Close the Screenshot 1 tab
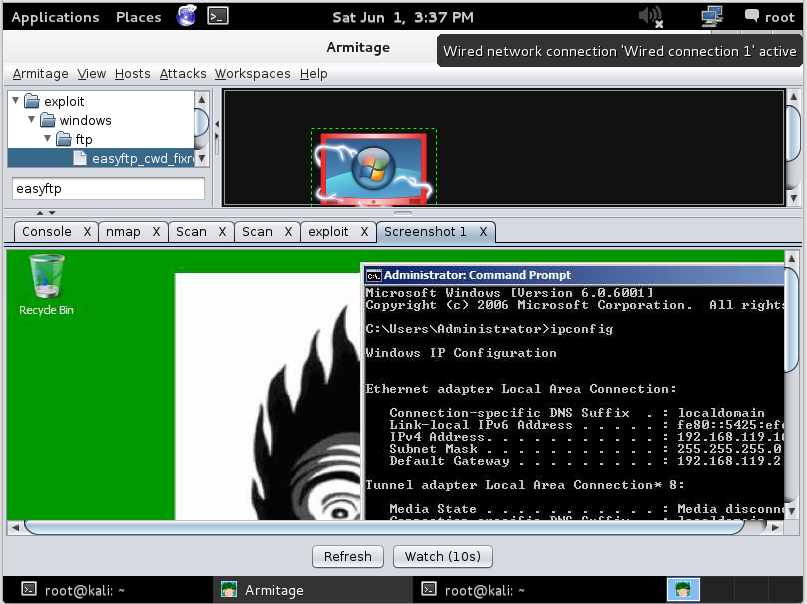807x604 pixels. (x=483, y=232)
